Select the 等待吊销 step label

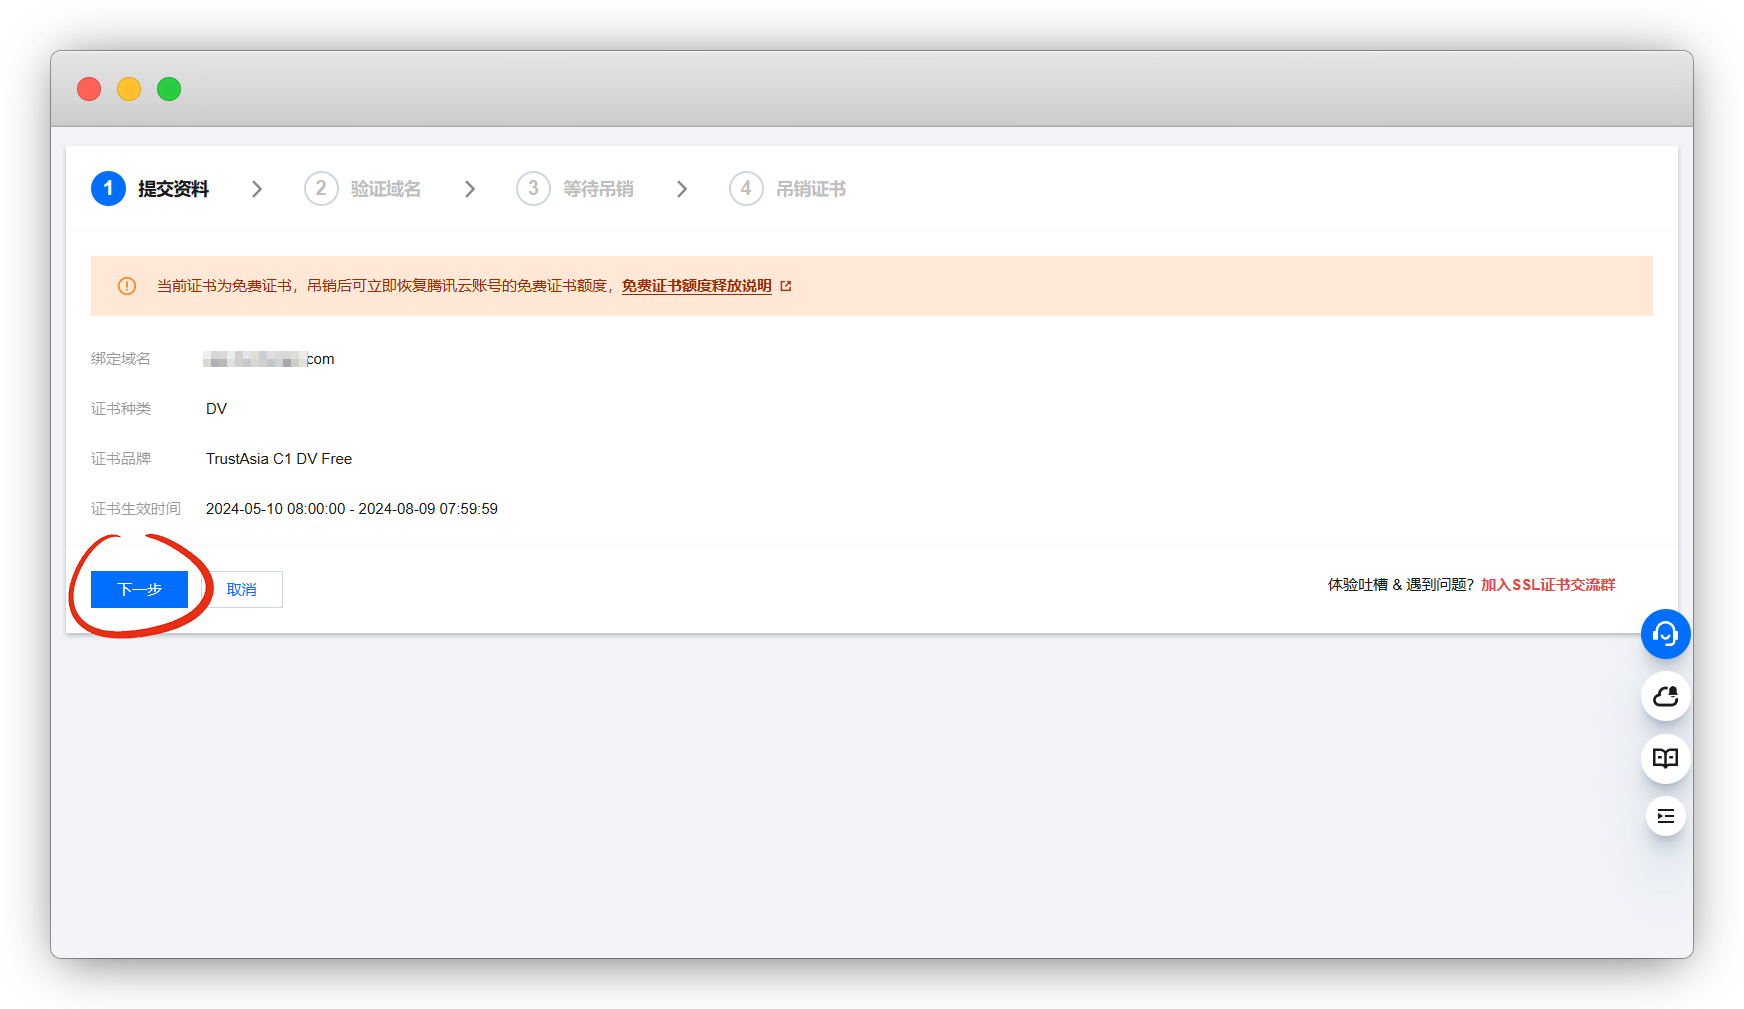coord(598,189)
